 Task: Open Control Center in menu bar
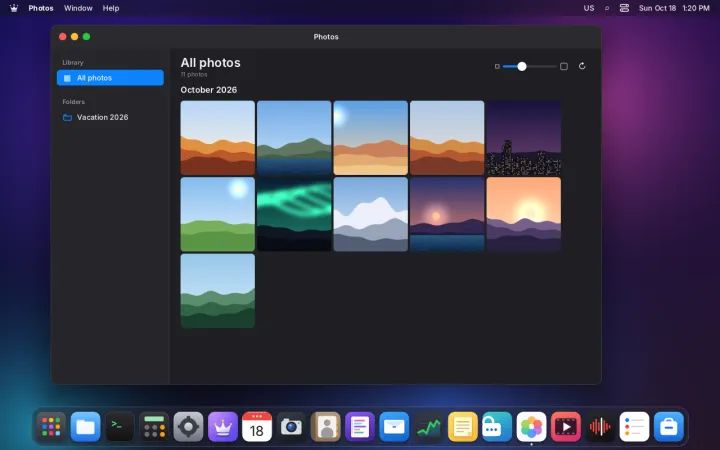tap(624, 8)
